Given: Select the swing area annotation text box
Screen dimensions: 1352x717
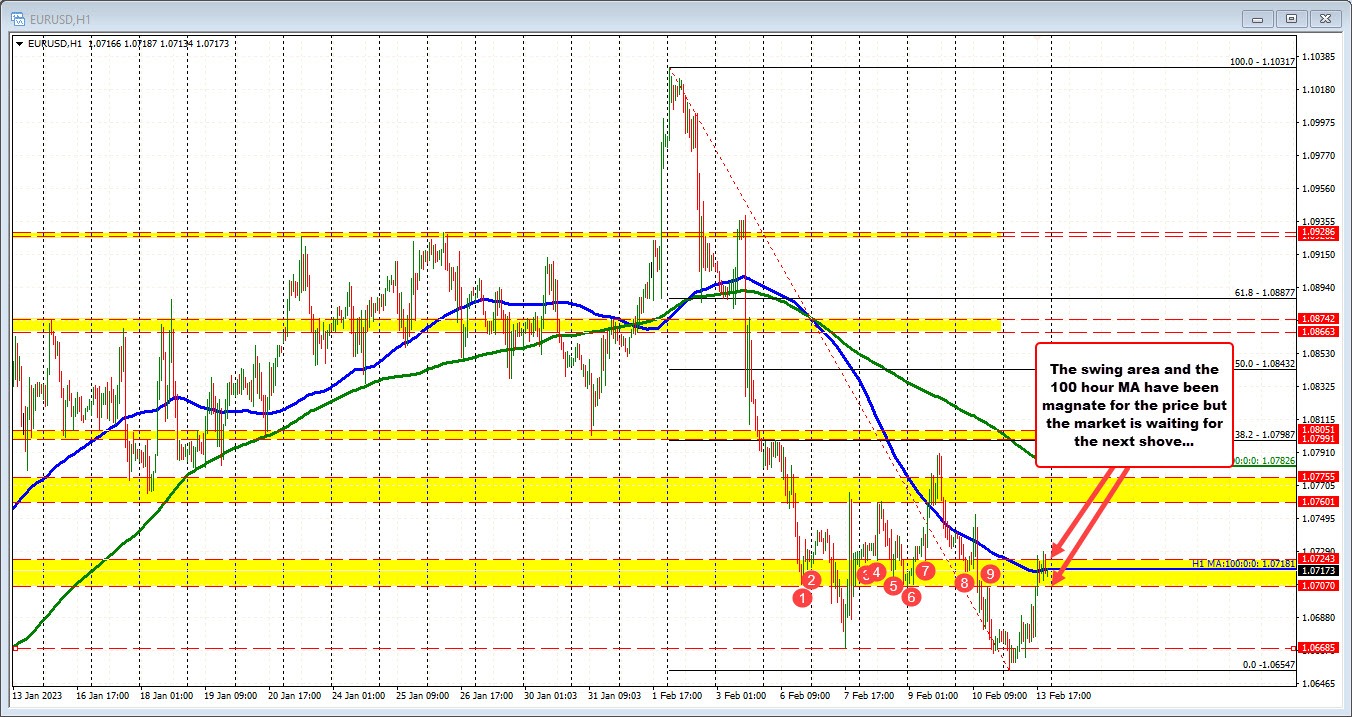Looking at the screenshot, I should click(x=1133, y=405).
